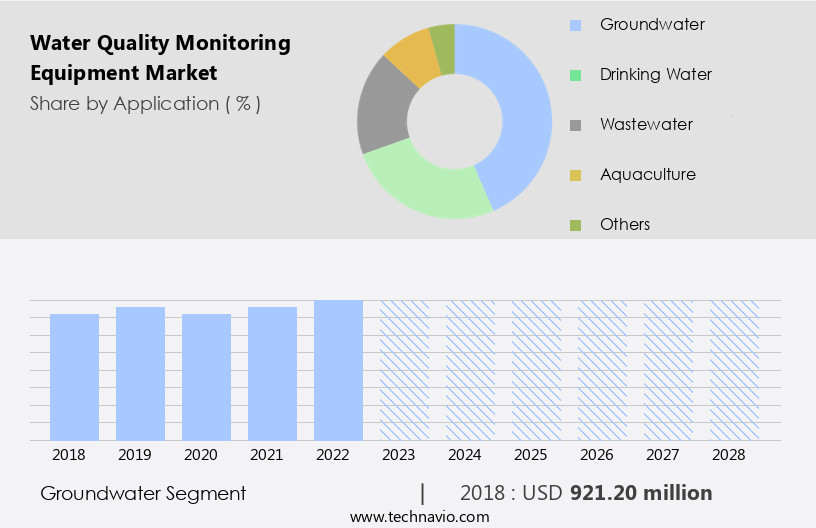Screen dimensions: 816x528
Task: Click the USD 921.20 million value
Action: coord(641,493)
